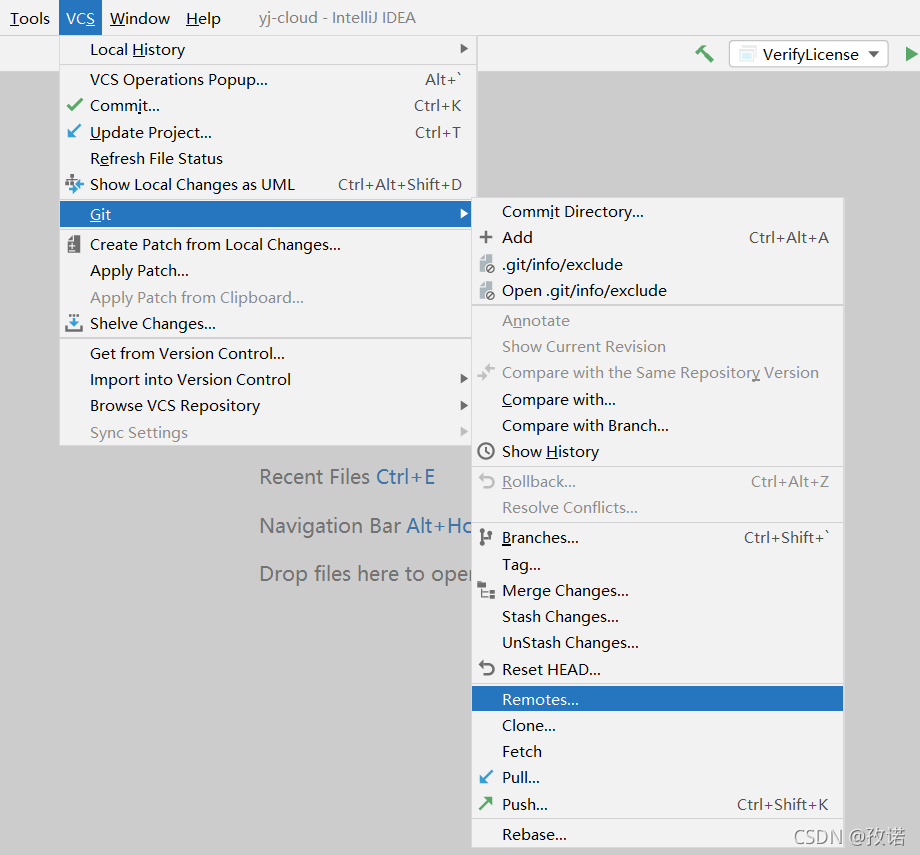Click the Shelve Changes download icon

[x=74, y=323]
